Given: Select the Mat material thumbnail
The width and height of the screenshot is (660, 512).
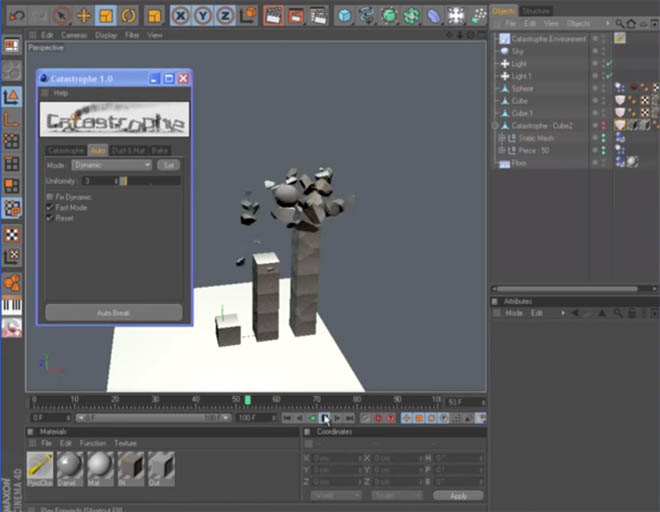Looking at the screenshot, I should pyautogui.click(x=100, y=469).
